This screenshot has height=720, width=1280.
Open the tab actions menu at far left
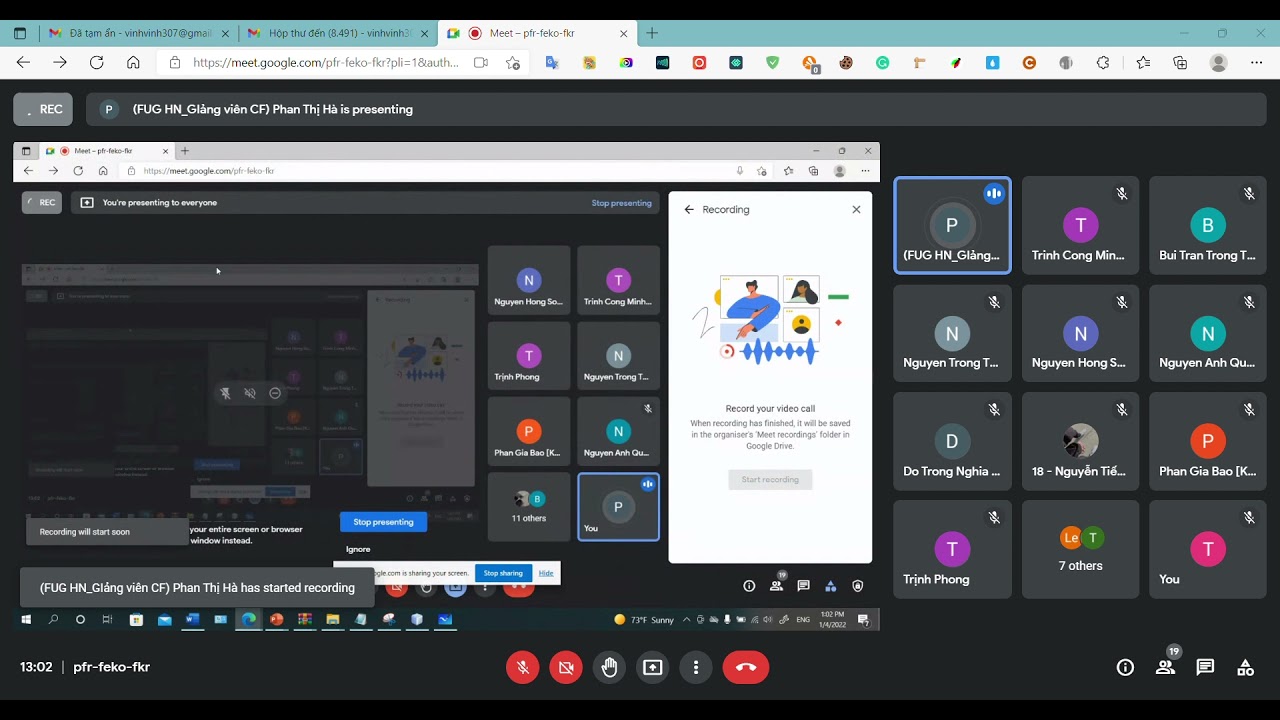coord(20,33)
